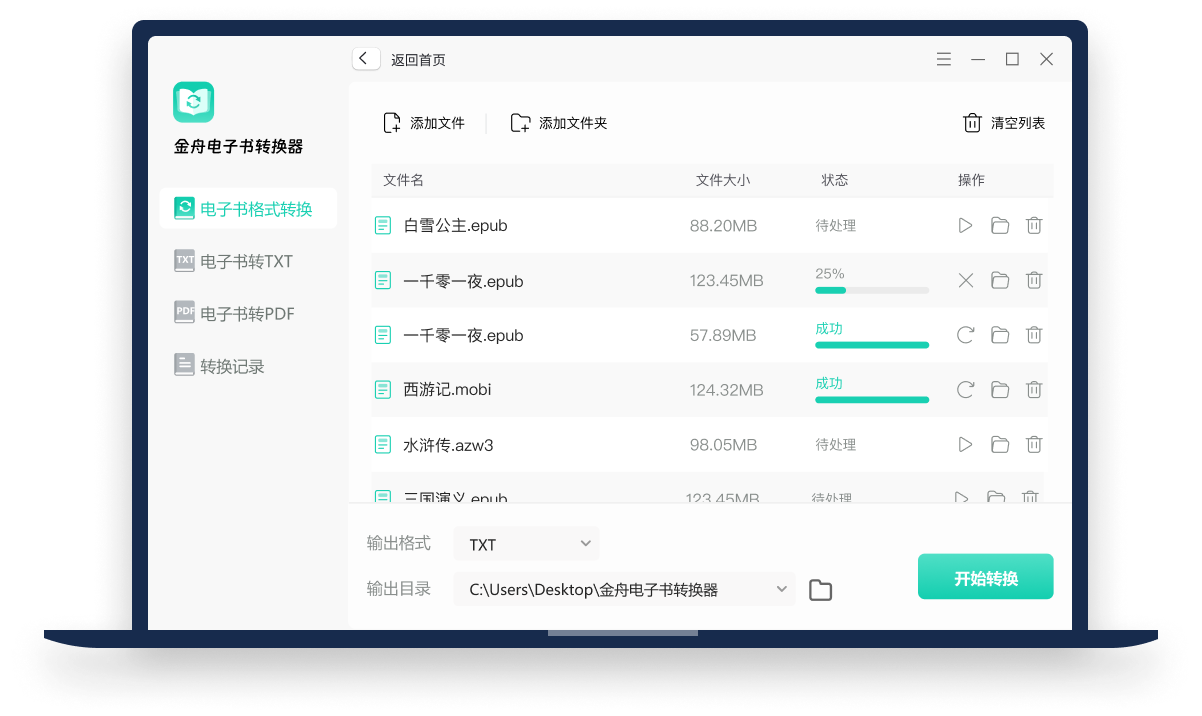Viewport: 1202px width, 716px height.
Task: Retry conversion of 西游记.mobi with the redo icon
Action: point(965,389)
